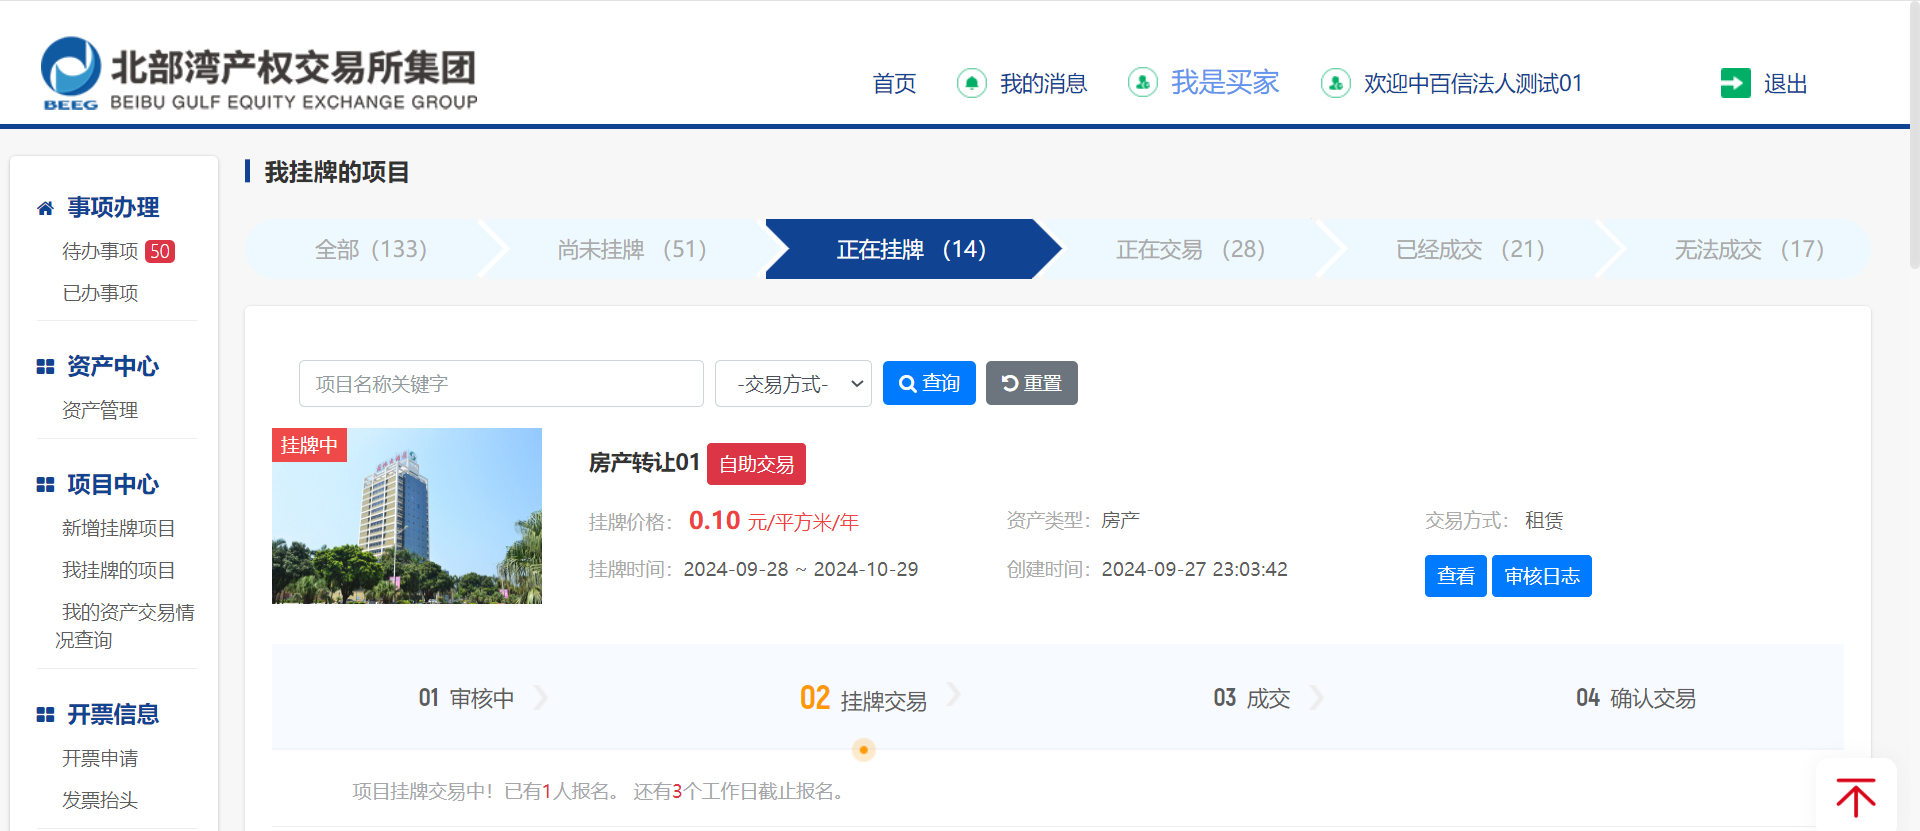1920x831 pixels.
Task: Open 我的资产交易情况查询 in the sidebar
Action: (x=125, y=626)
